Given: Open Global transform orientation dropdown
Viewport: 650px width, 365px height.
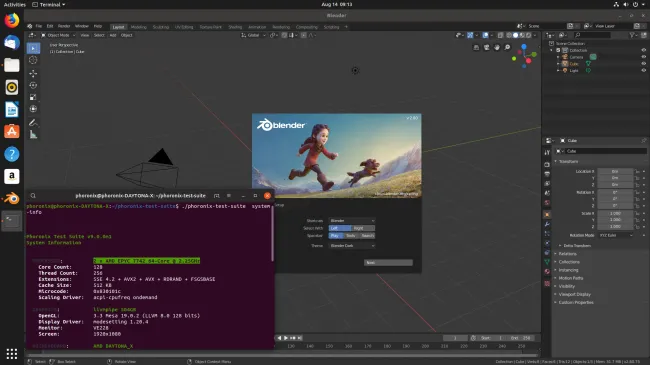Looking at the screenshot, I should tap(253, 35).
